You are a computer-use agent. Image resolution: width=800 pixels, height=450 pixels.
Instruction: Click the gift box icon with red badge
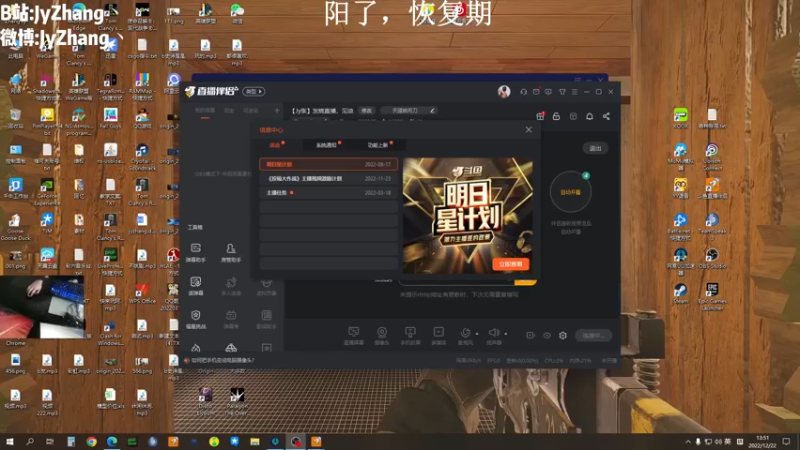[x=540, y=116]
